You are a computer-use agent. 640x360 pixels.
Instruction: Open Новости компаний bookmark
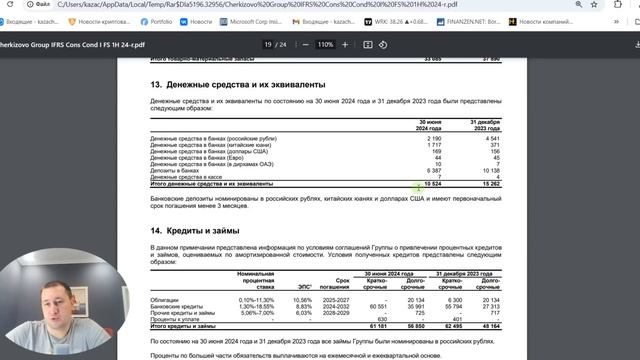541,22
